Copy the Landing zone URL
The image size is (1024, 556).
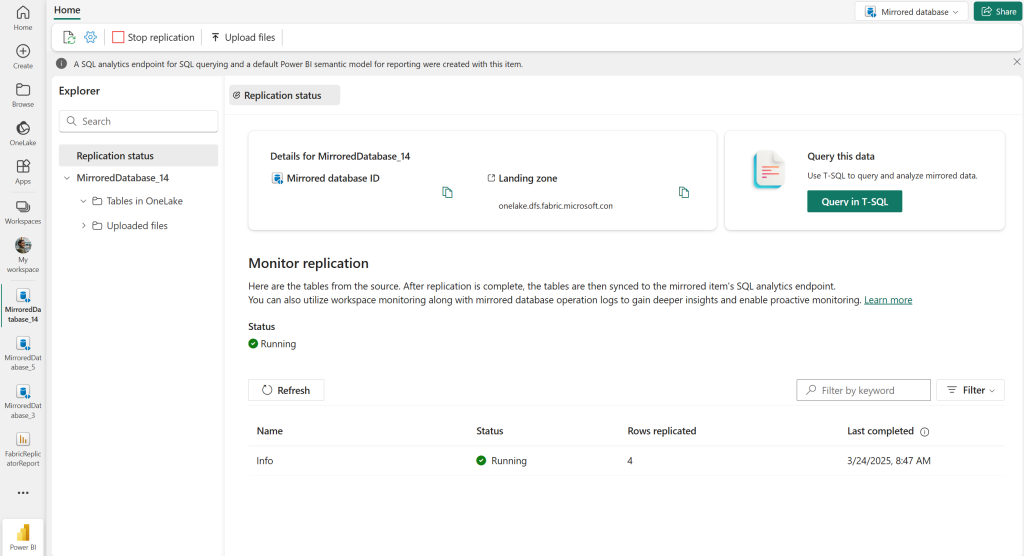(684, 192)
